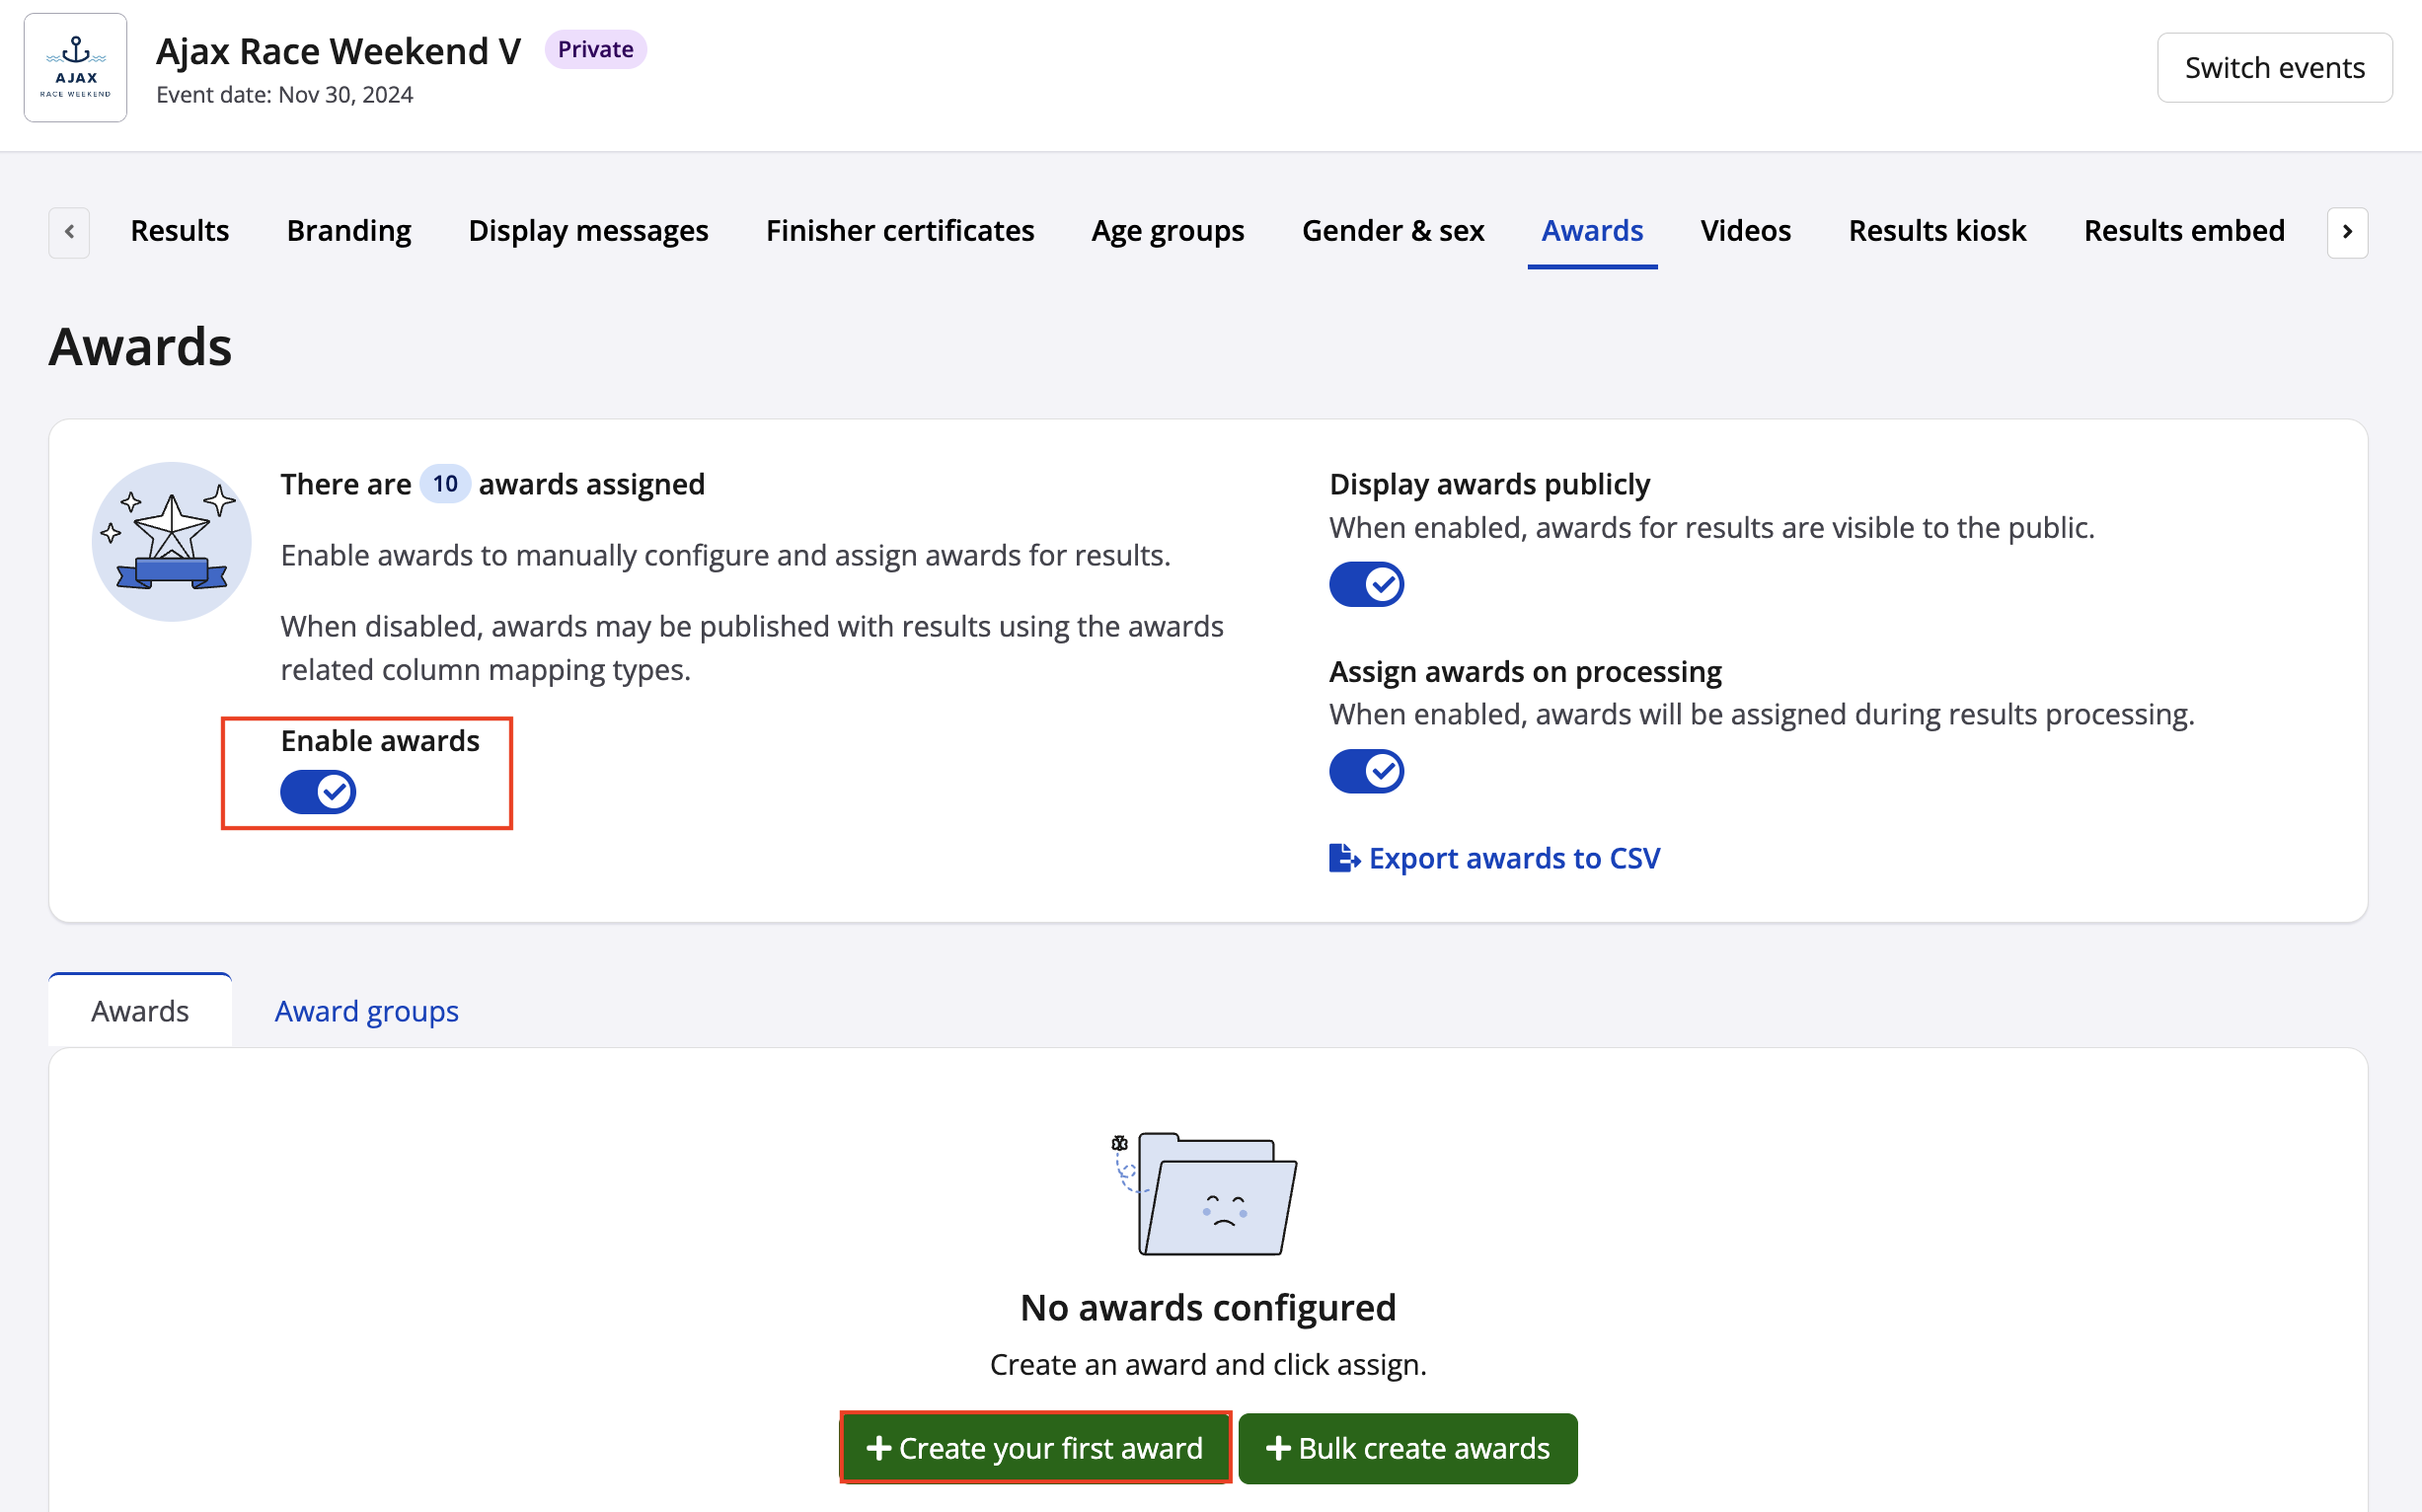Click the Ajax Race Weekend anchor logo
The width and height of the screenshot is (2422, 1512).
(x=75, y=67)
